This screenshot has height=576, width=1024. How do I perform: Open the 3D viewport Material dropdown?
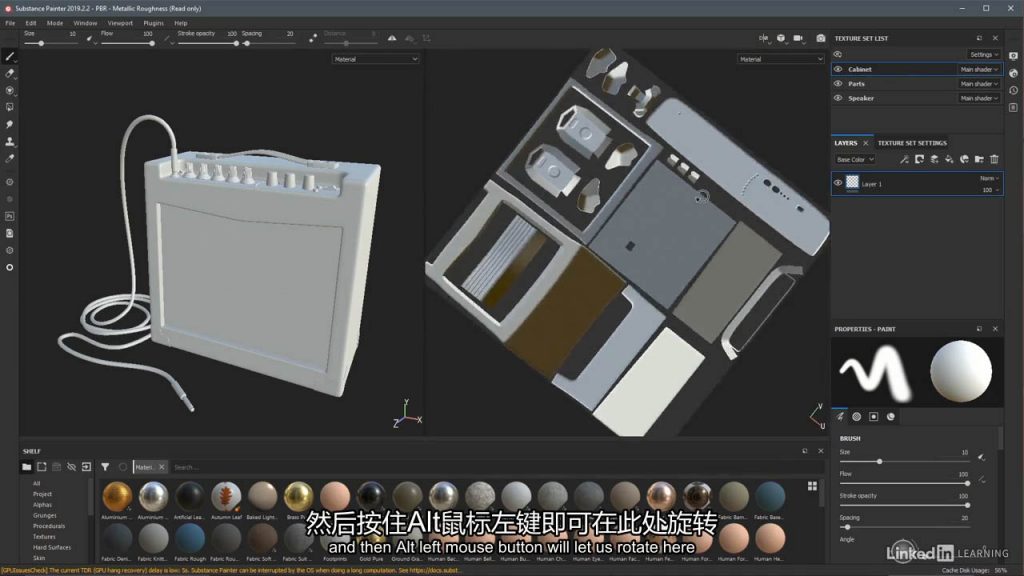(x=375, y=59)
